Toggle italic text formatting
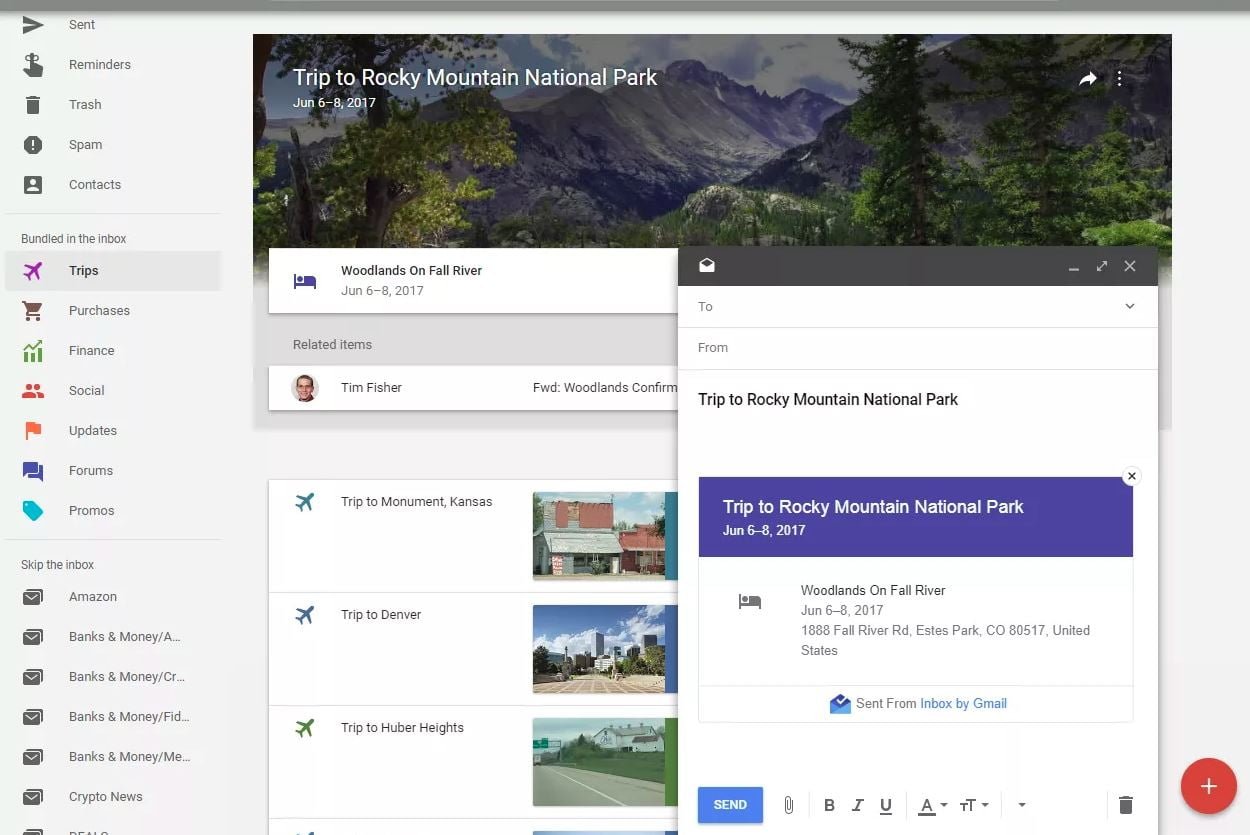The height and width of the screenshot is (835, 1250). (857, 805)
